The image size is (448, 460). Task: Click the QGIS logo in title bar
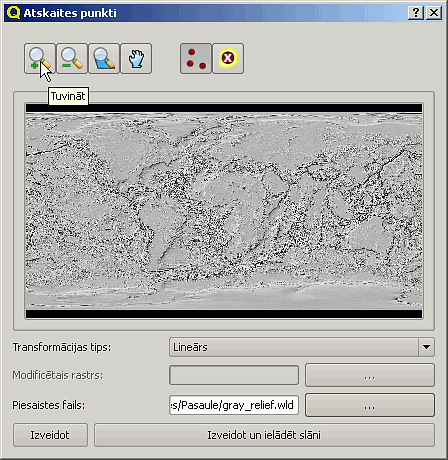click(13, 13)
